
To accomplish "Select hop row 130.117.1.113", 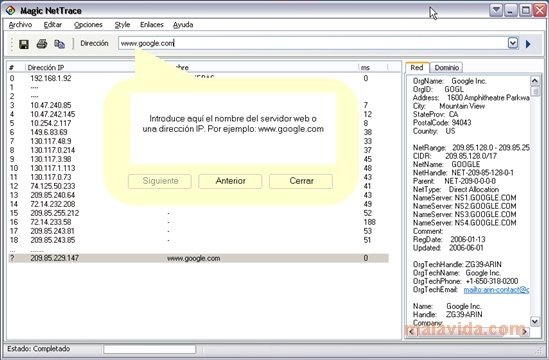I will pos(199,168).
